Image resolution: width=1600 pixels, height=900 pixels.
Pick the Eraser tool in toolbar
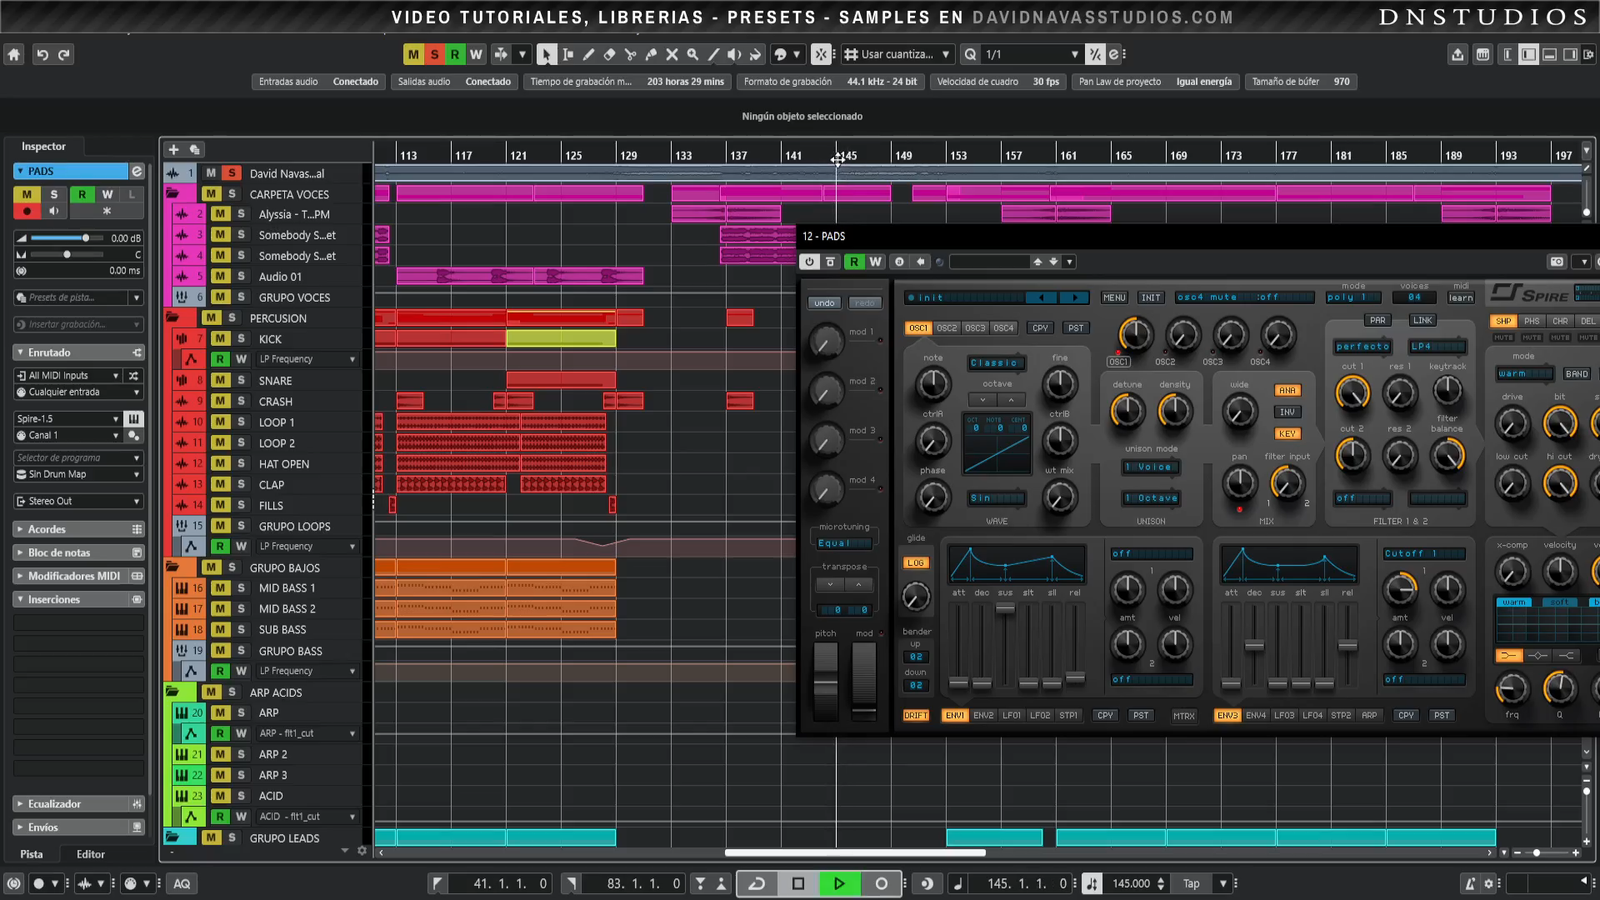(609, 55)
